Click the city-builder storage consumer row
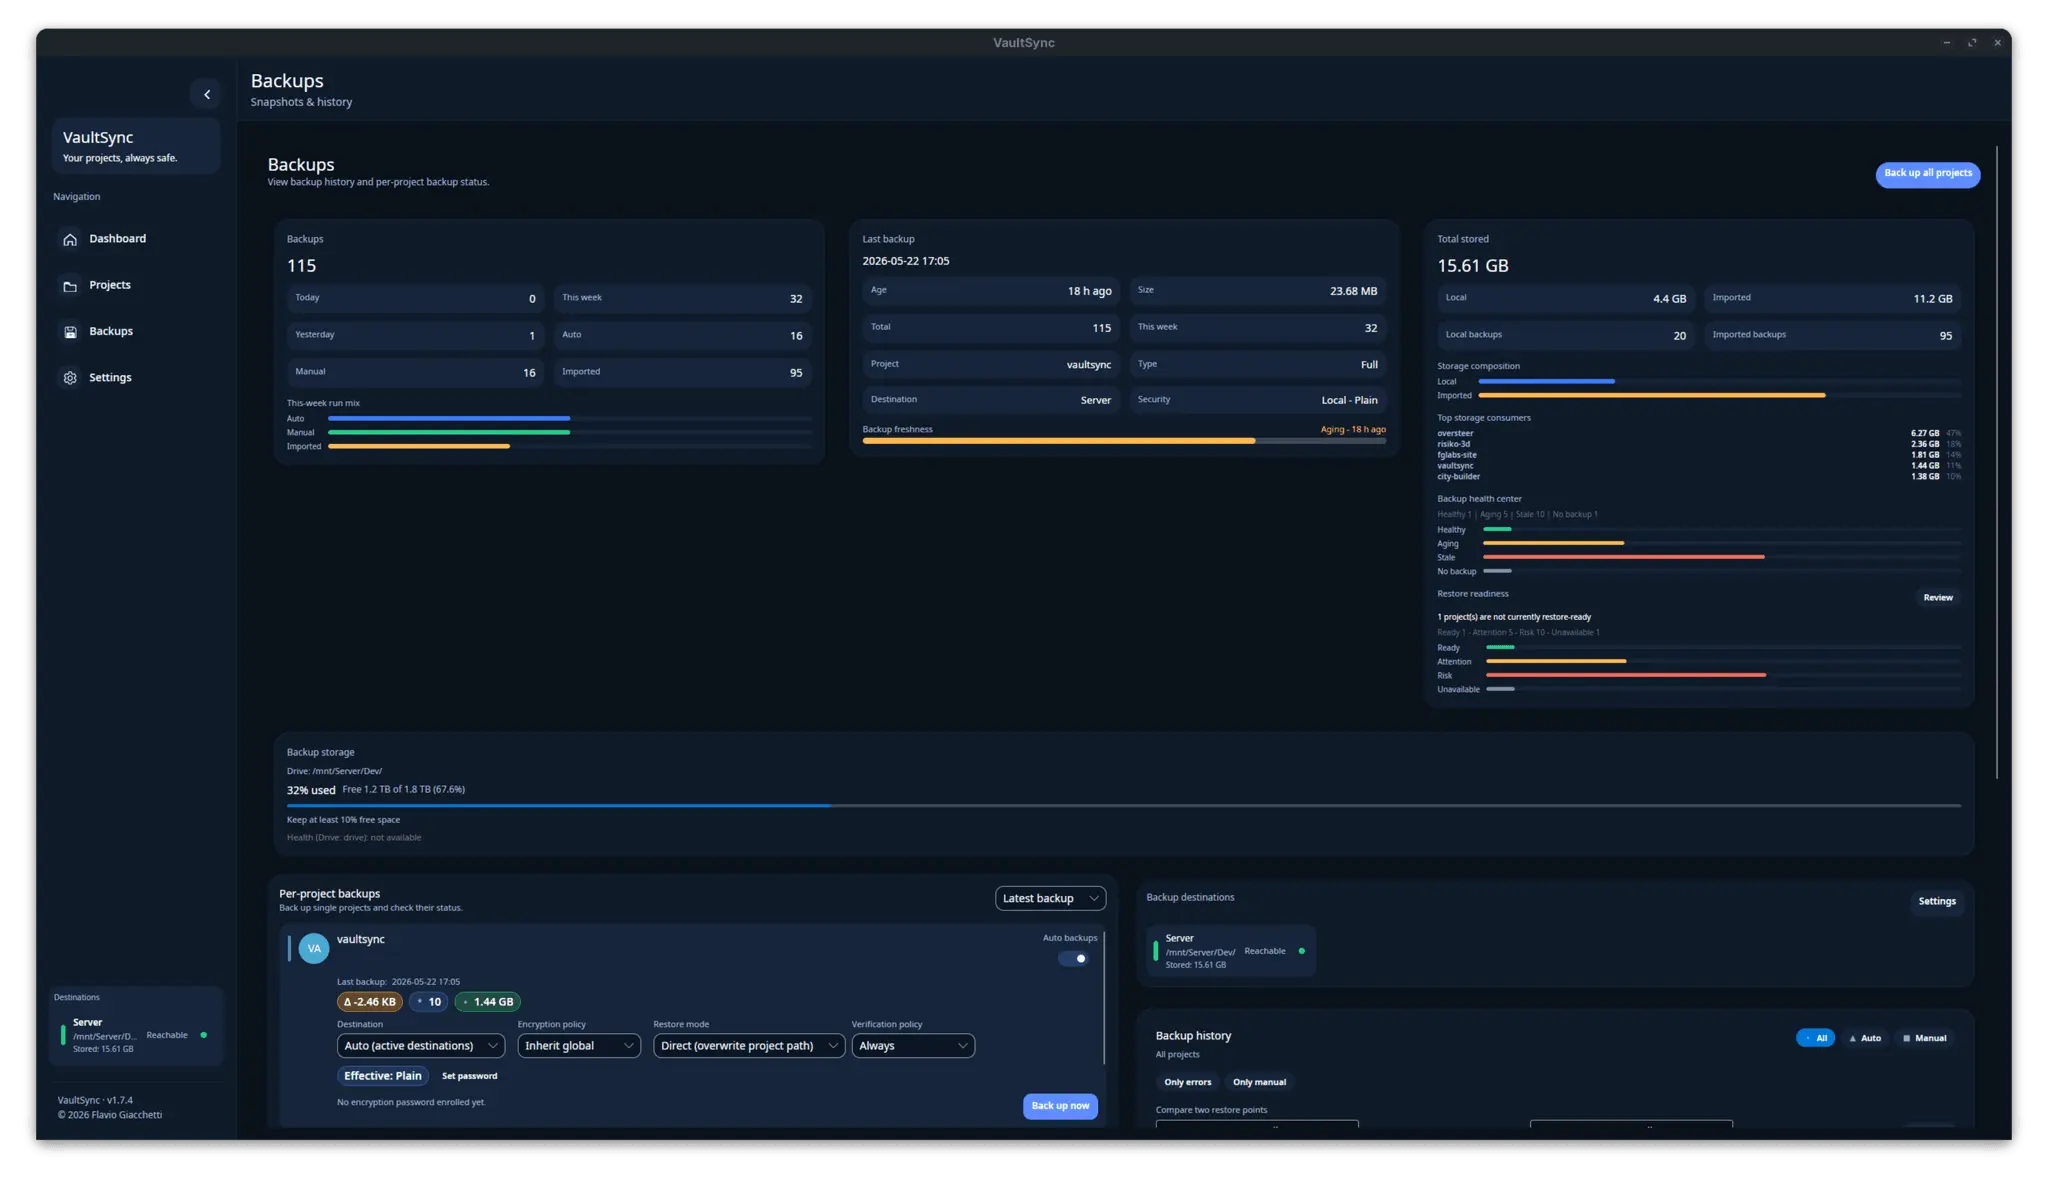 coord(1699,477)
